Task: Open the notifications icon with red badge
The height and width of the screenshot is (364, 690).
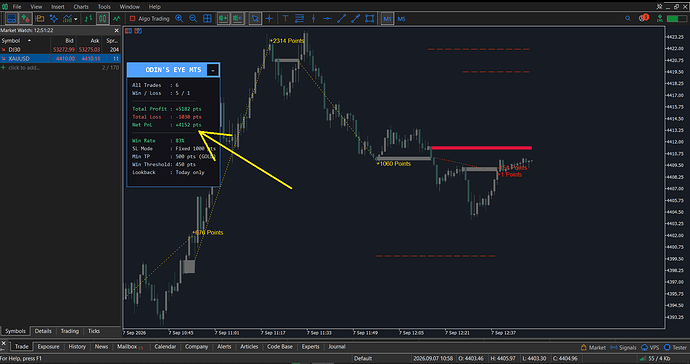Action: [644, 18]
